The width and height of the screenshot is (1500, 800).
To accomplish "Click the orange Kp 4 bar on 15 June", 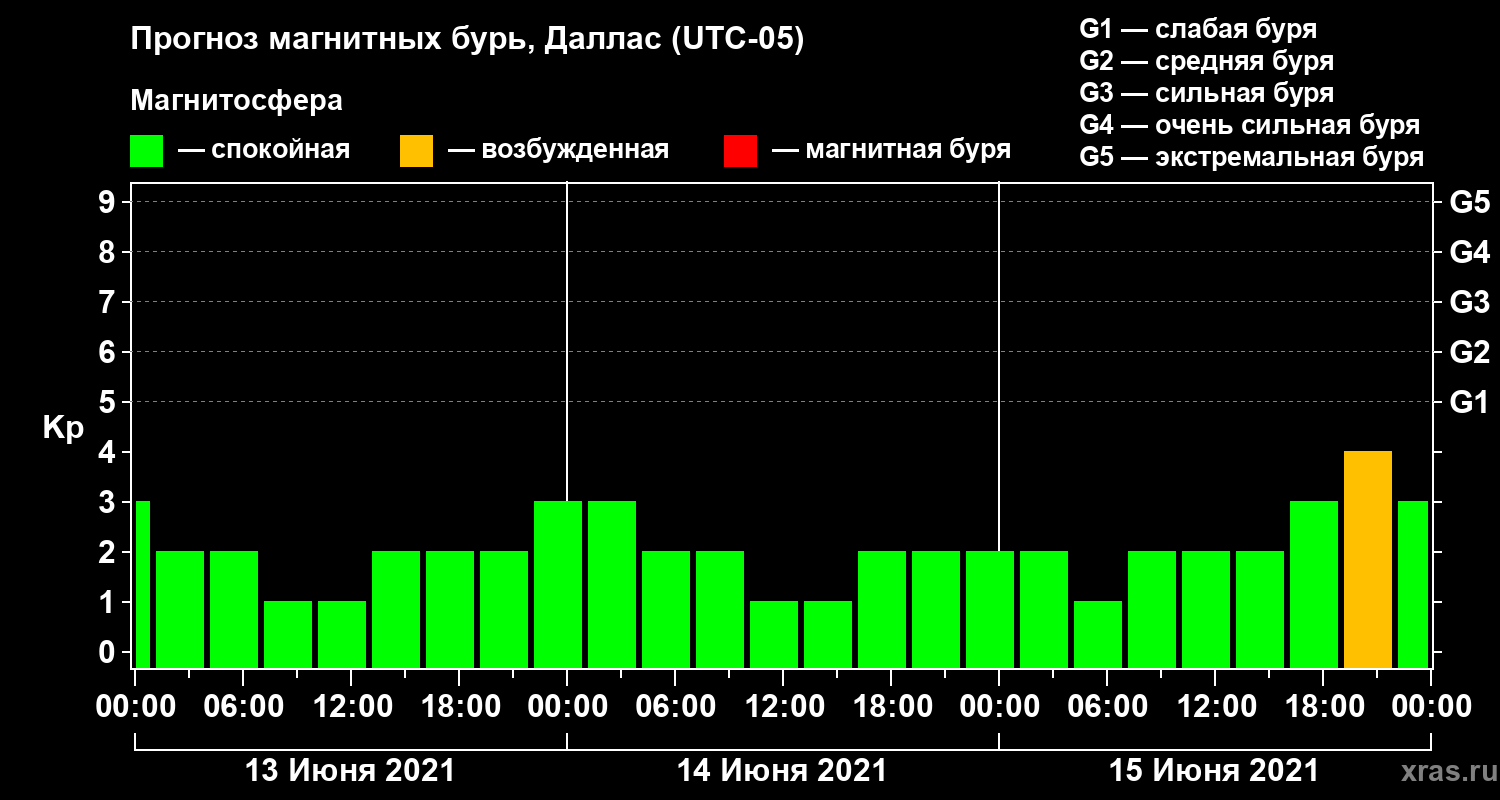I will [x=1368, y=560].
